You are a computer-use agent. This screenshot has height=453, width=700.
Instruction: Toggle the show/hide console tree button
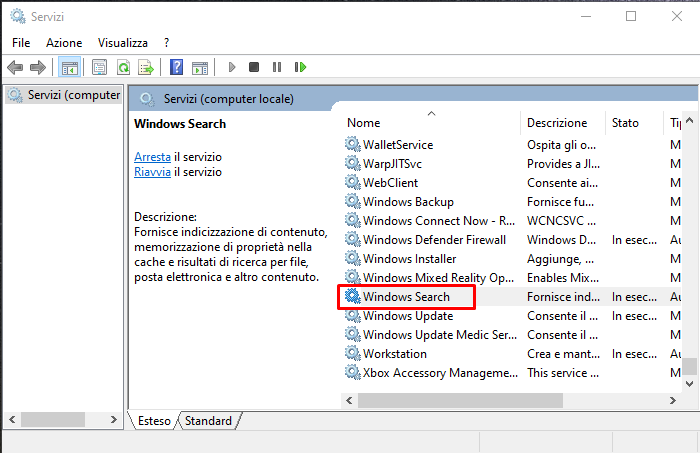(70, 67)
